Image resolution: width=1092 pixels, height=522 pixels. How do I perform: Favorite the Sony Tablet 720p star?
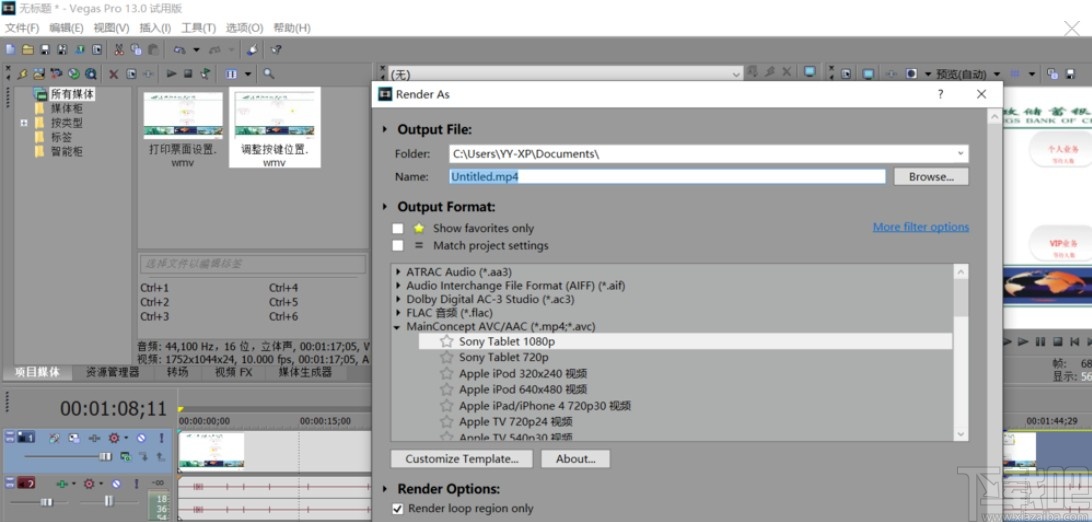coord(446,357)
